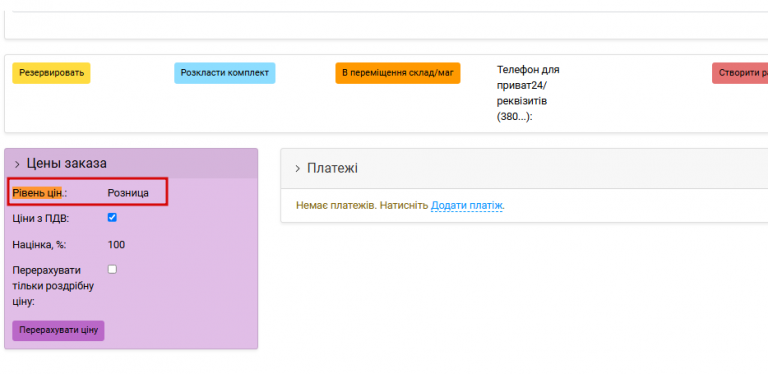
Task: Collapse the Цены заказа panel chevron
Action: click(17, 164)
